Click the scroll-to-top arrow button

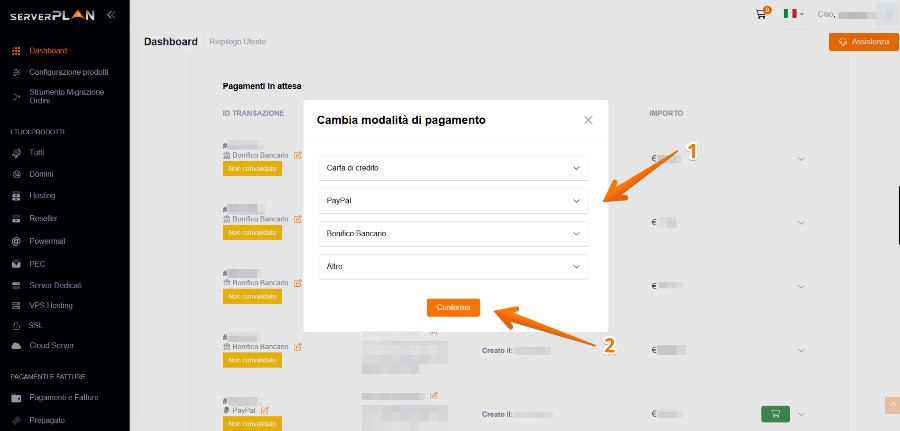(892, 404)
